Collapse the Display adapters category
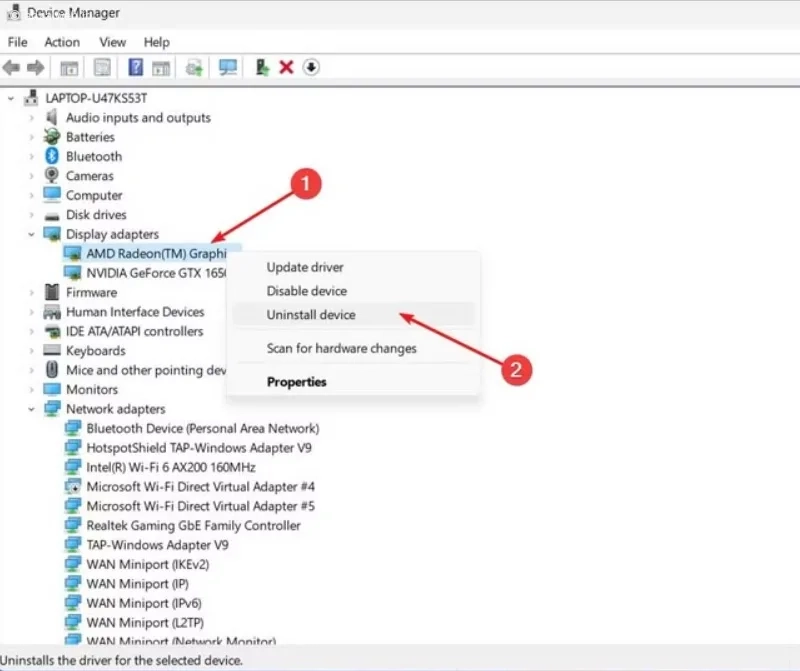800x671 pixels. tap(31, 234)
